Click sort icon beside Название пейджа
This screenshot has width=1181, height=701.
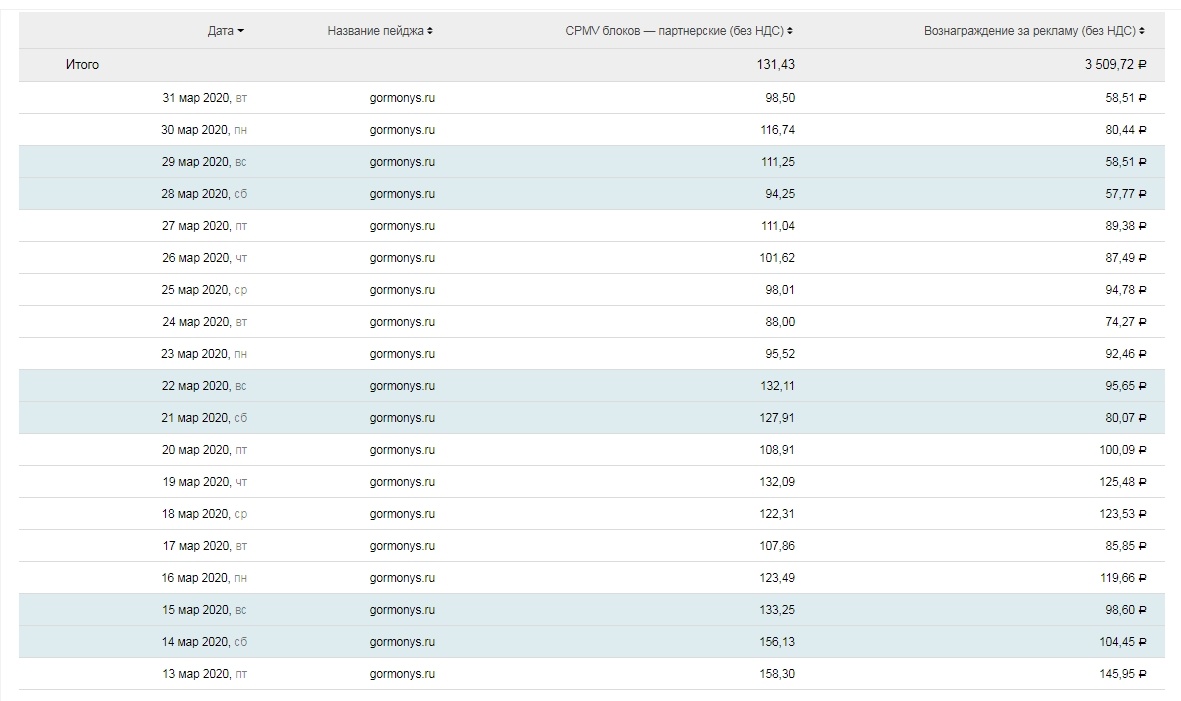click(x=430, y=31)
